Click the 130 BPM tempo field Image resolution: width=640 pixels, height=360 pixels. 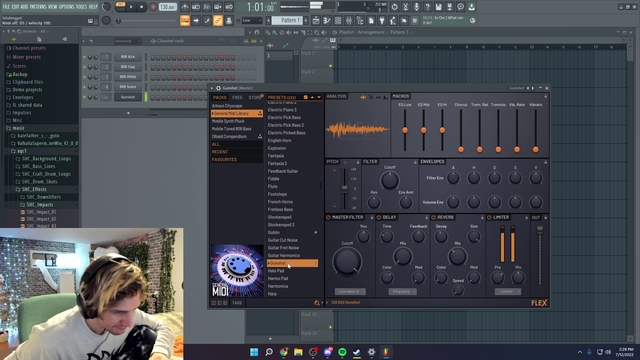click(x=167, y=7)
